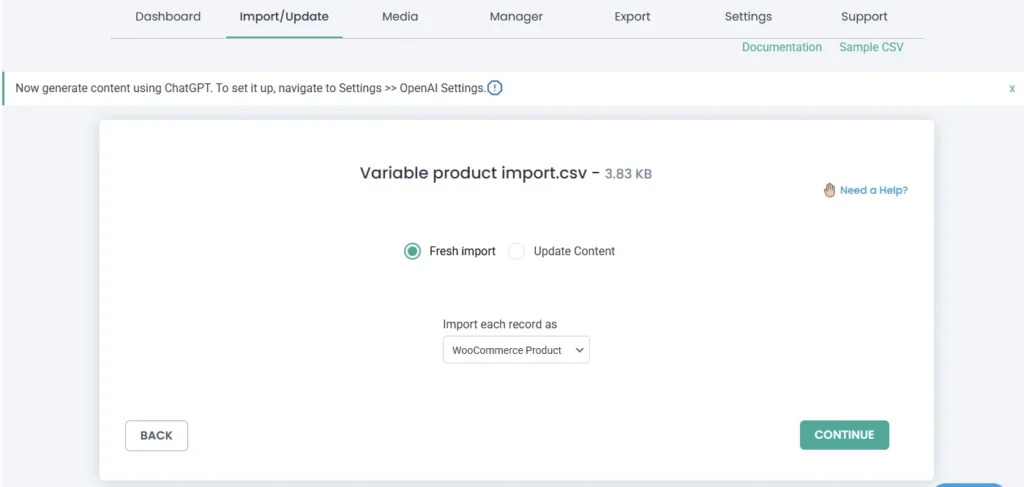Open the Dashboard tab
This screenshot has height=487, width=1024.
tap(168, 17)
